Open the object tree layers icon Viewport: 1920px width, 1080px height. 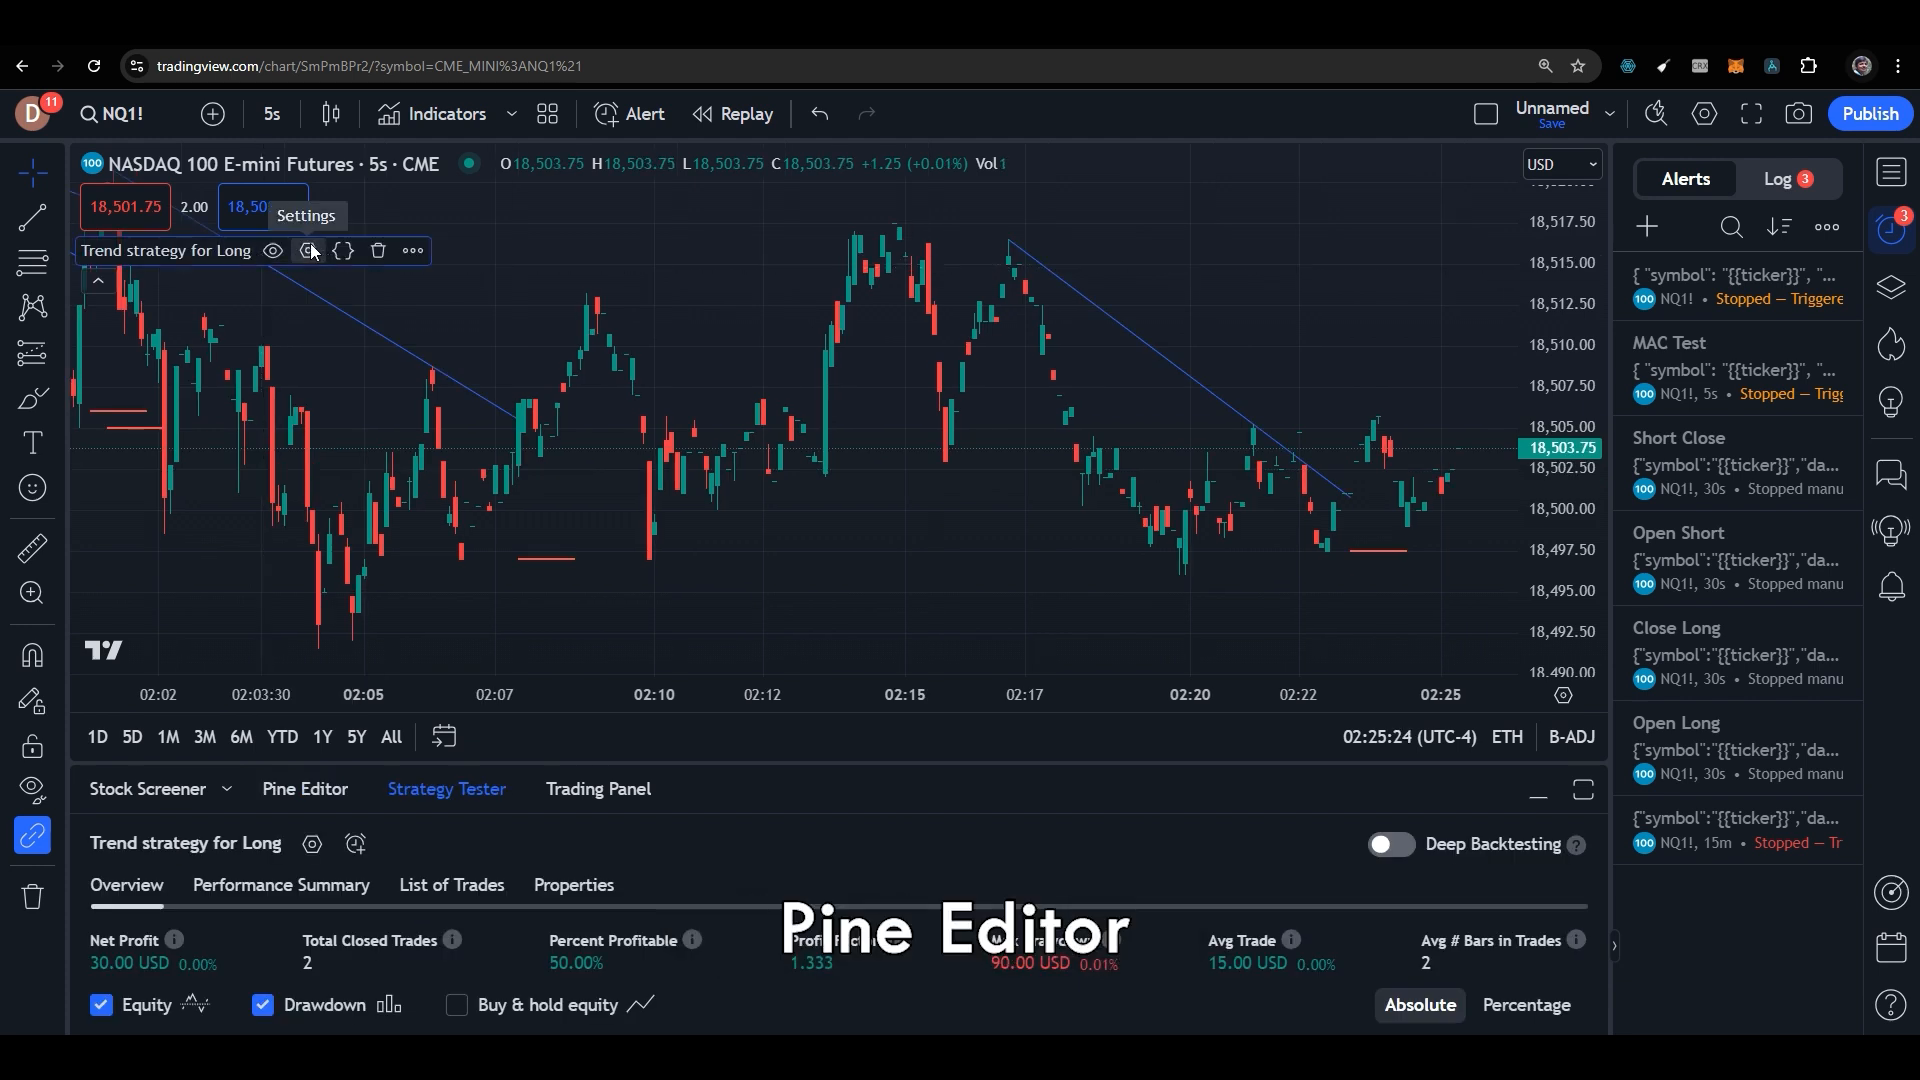pyautogui.click(x=1891, y=288)
